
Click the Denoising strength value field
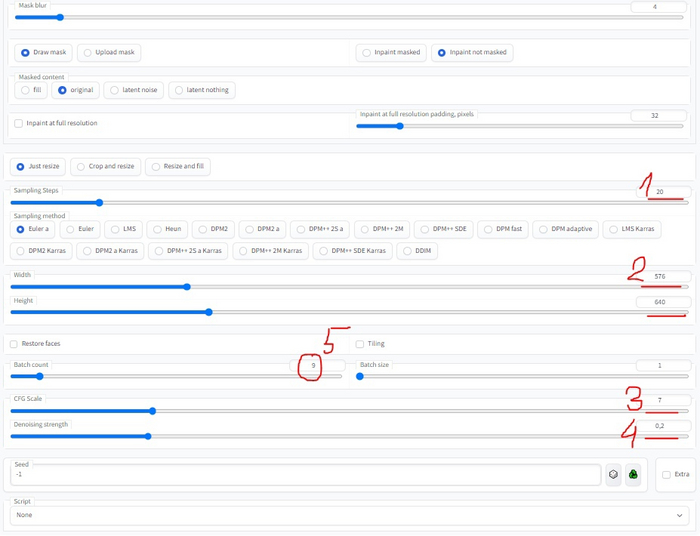(663, 426)
